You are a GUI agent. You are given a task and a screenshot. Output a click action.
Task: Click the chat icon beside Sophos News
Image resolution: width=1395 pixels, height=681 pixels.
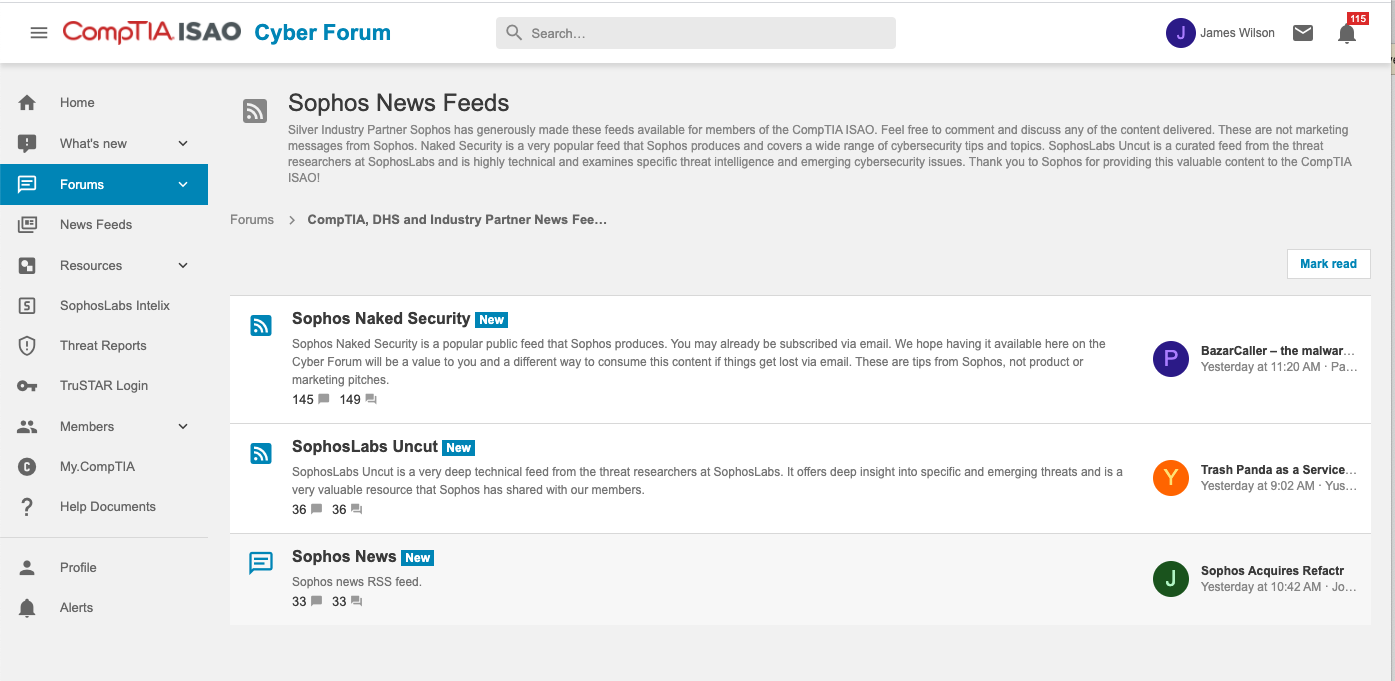(x=260, y=563)
